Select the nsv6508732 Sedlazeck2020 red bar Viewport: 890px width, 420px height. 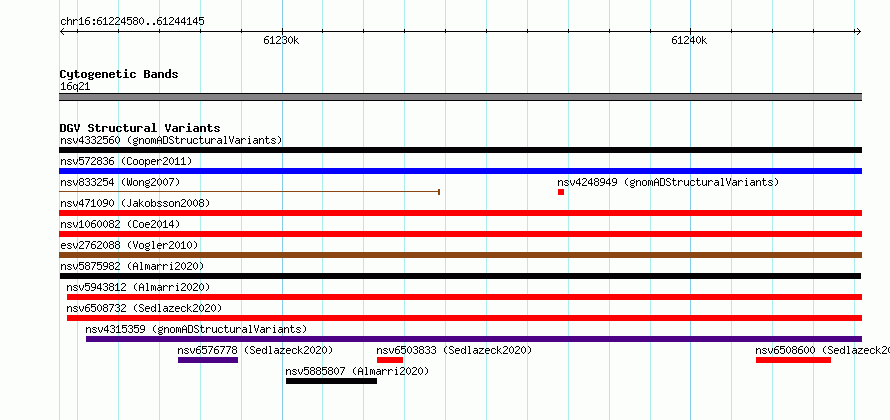pos(464,318)
